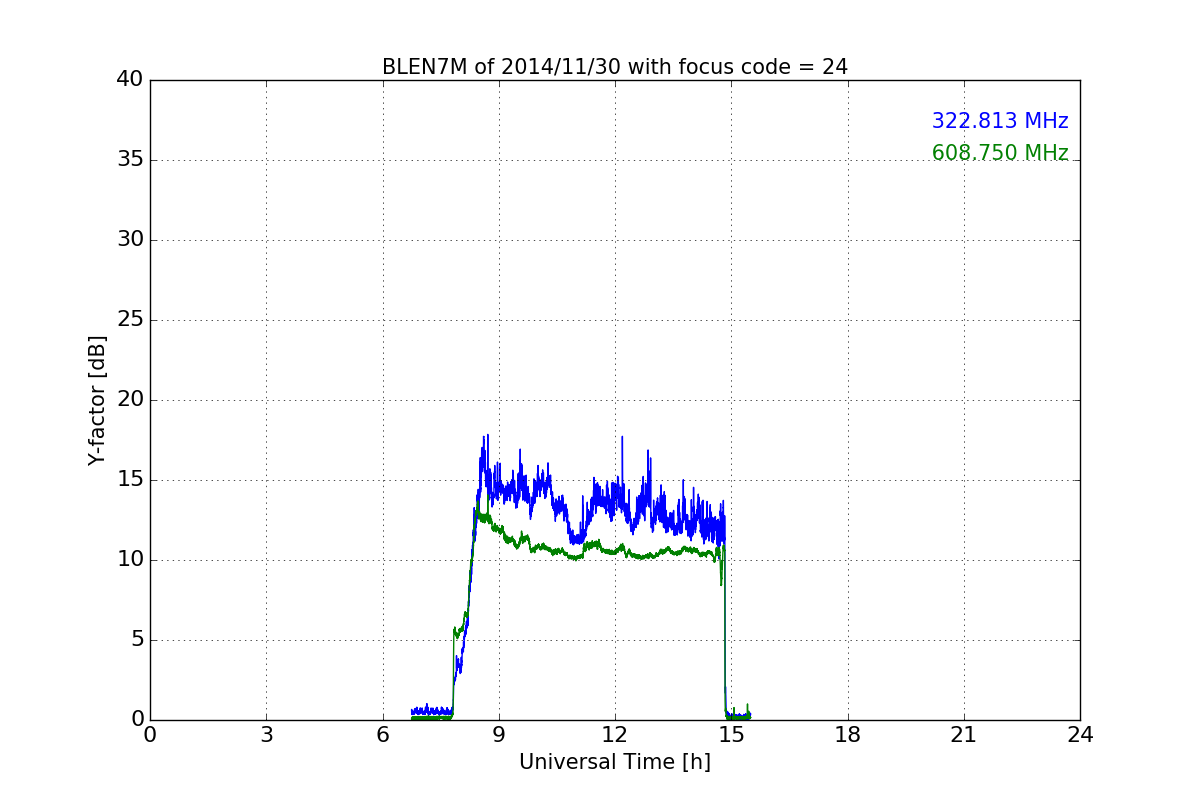Viewport: 1200px width, 800px height.
Task: Click the x-axis tick label 12
Action: coord(615,735)
